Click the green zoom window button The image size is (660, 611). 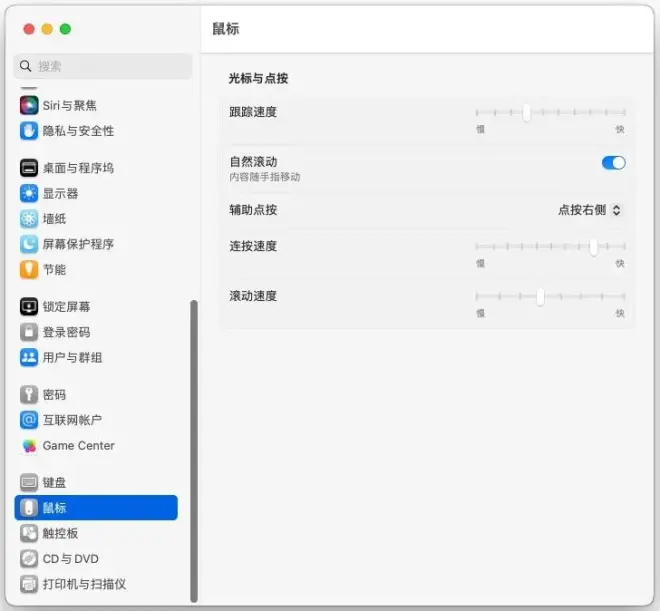(x=65, y=29)
